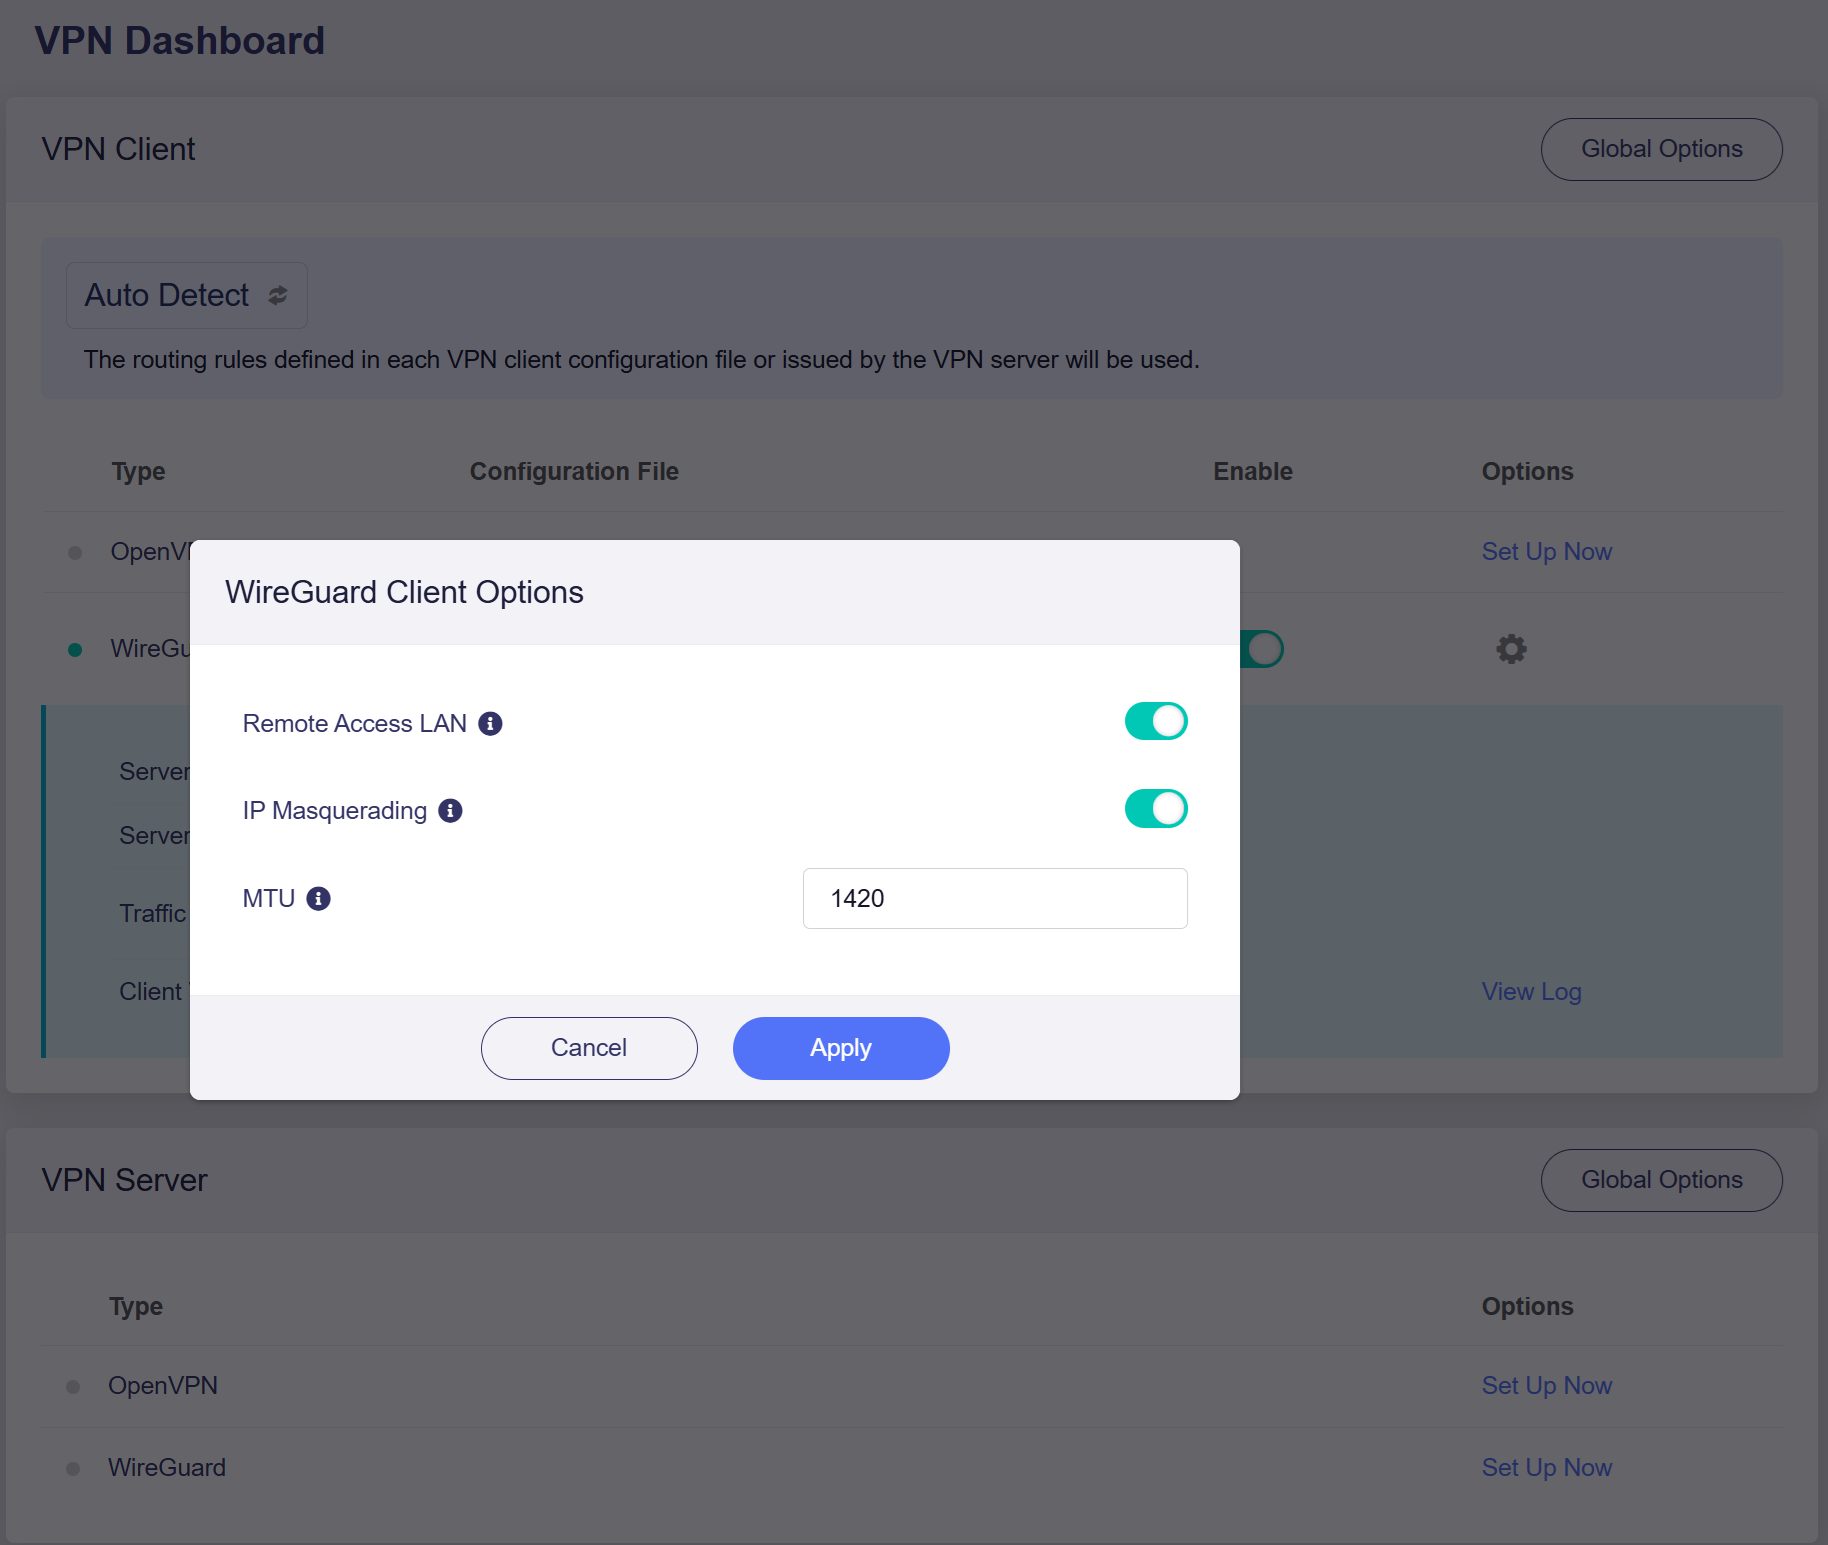
Task: Cancel the WireGuard Client Options dialog
Action: coord(589,1048)
